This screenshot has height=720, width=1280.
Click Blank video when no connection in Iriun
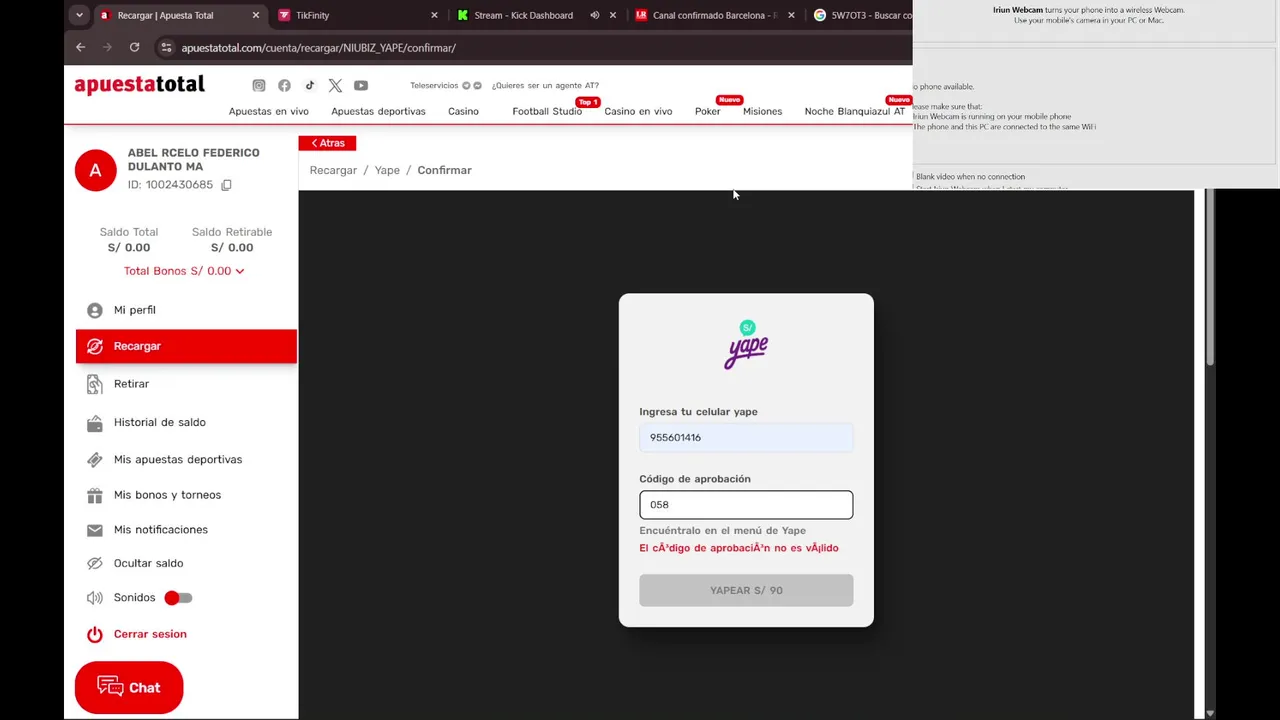point(970,177)
